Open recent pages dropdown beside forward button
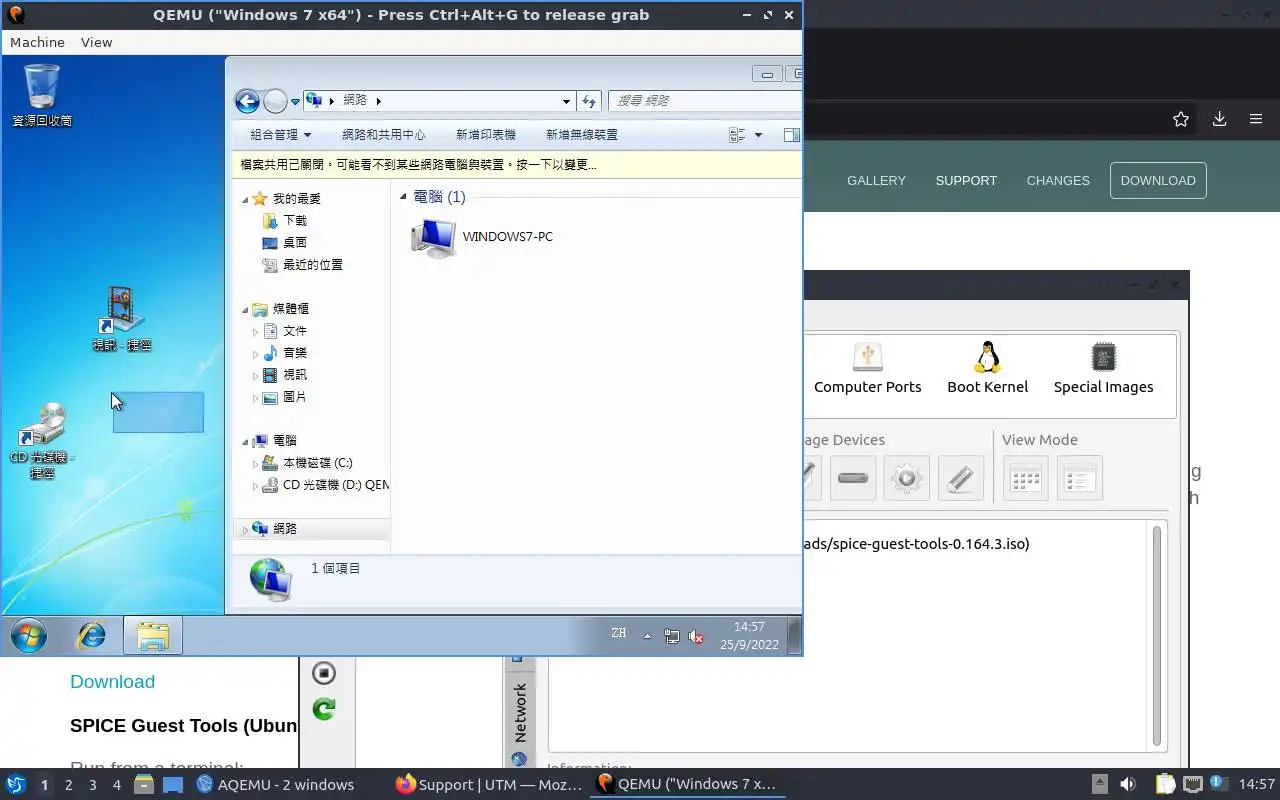The height and width of the screenshot is (800, 1280). click(x=296, y=102)
